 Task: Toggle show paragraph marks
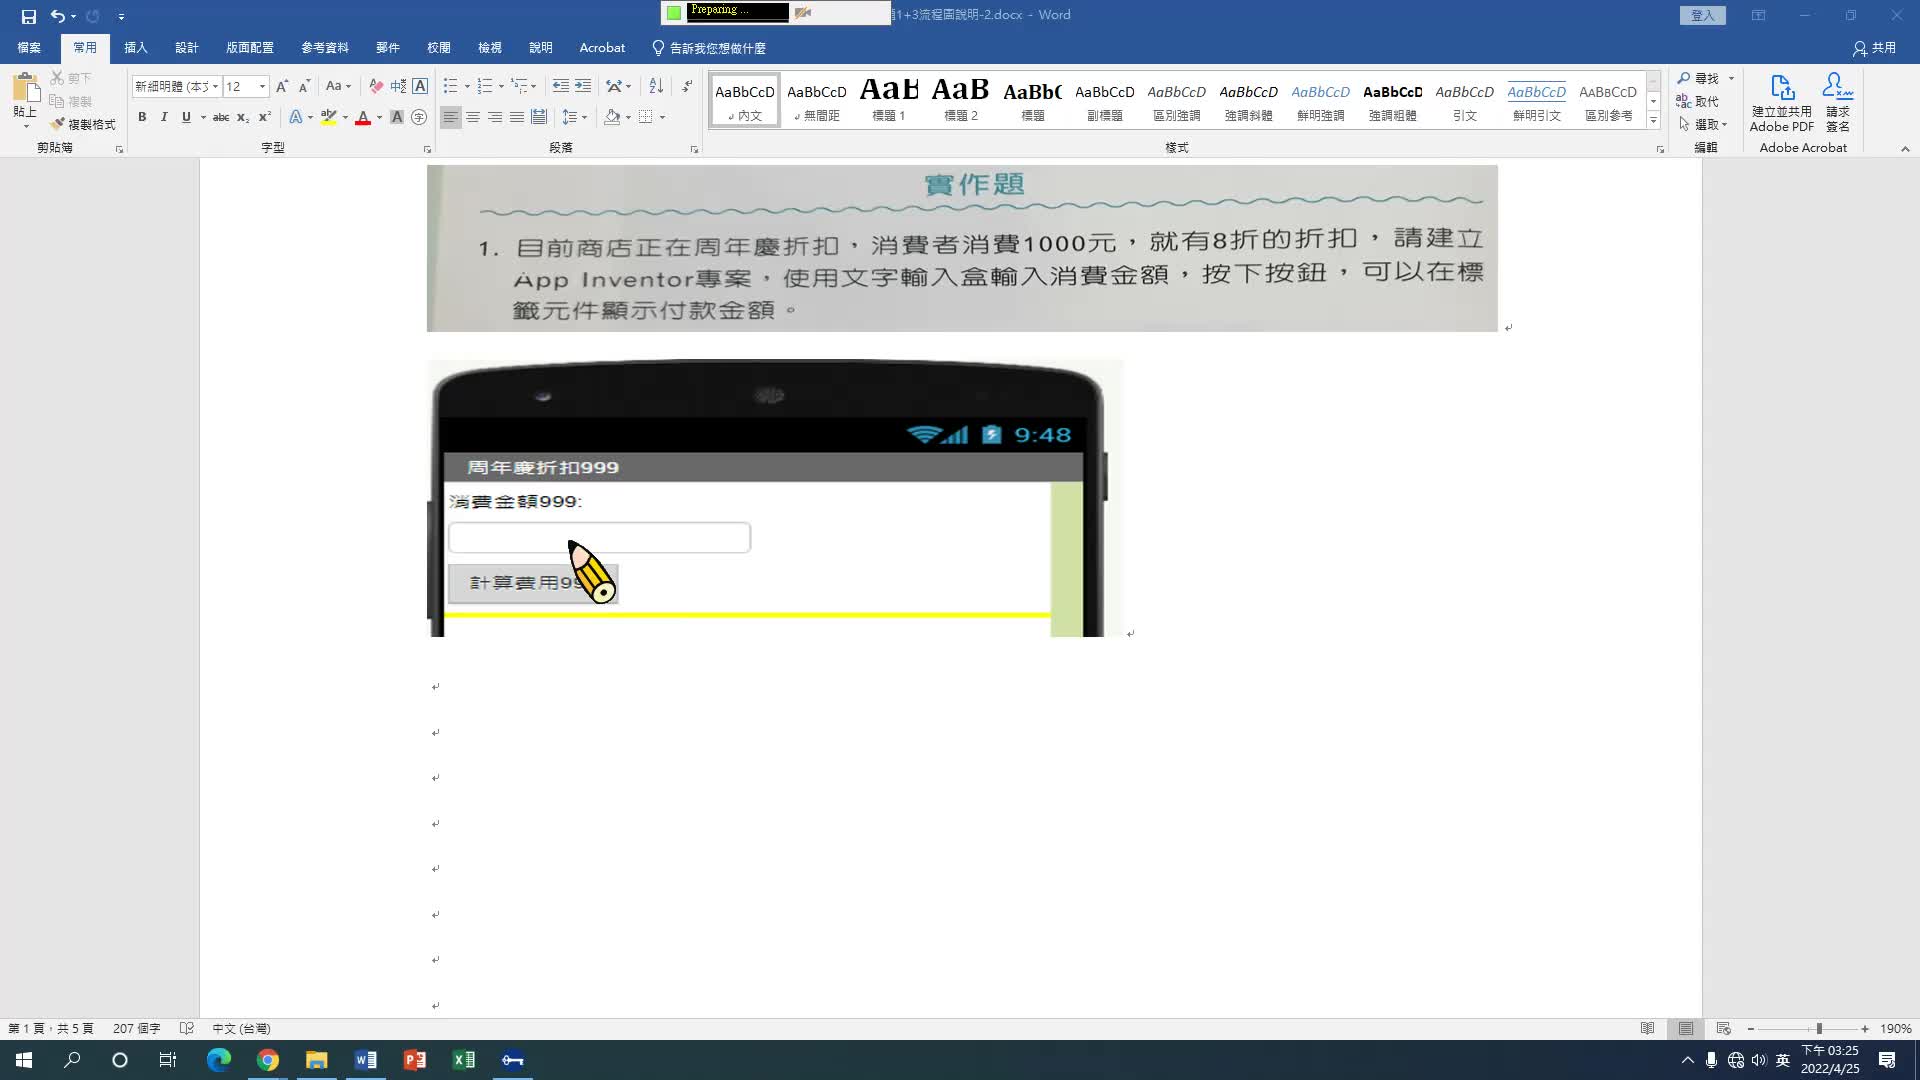pyautogui.click(x=687, y=86)
